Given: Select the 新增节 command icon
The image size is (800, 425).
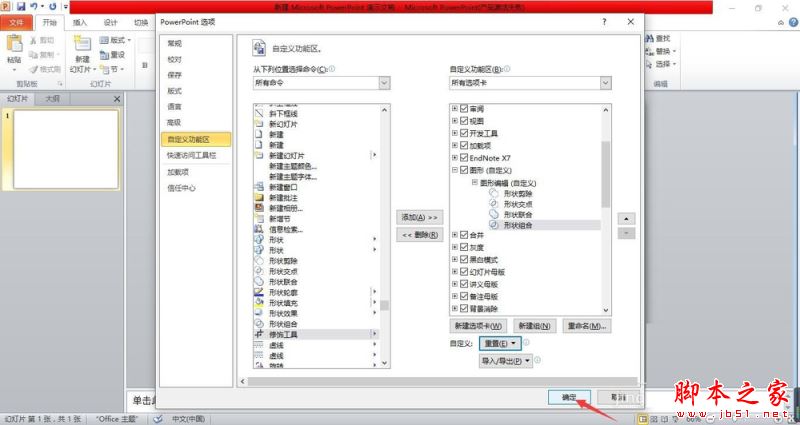Looking at the screenshot, I should pyautogui.click(x=259, y=218).
